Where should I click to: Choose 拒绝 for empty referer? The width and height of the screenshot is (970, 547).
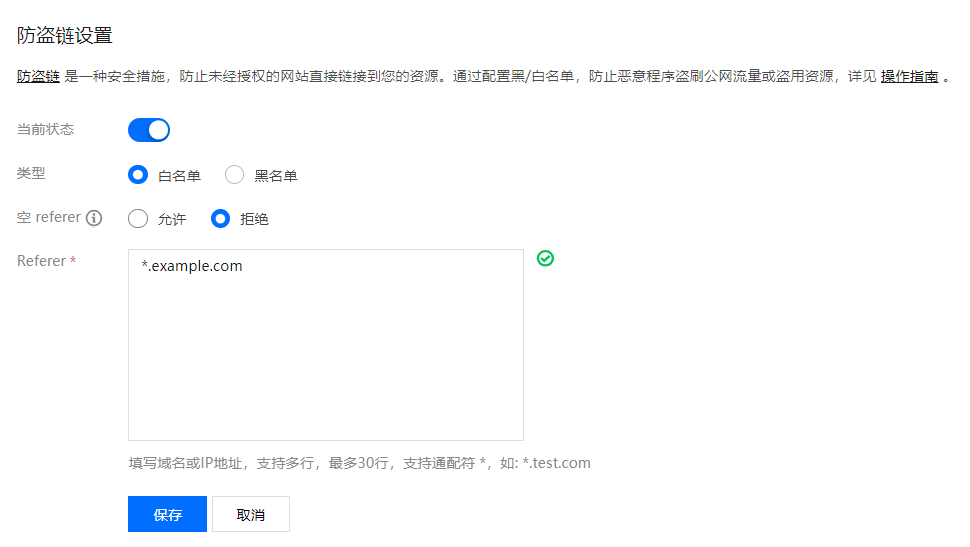coord(220,219)
